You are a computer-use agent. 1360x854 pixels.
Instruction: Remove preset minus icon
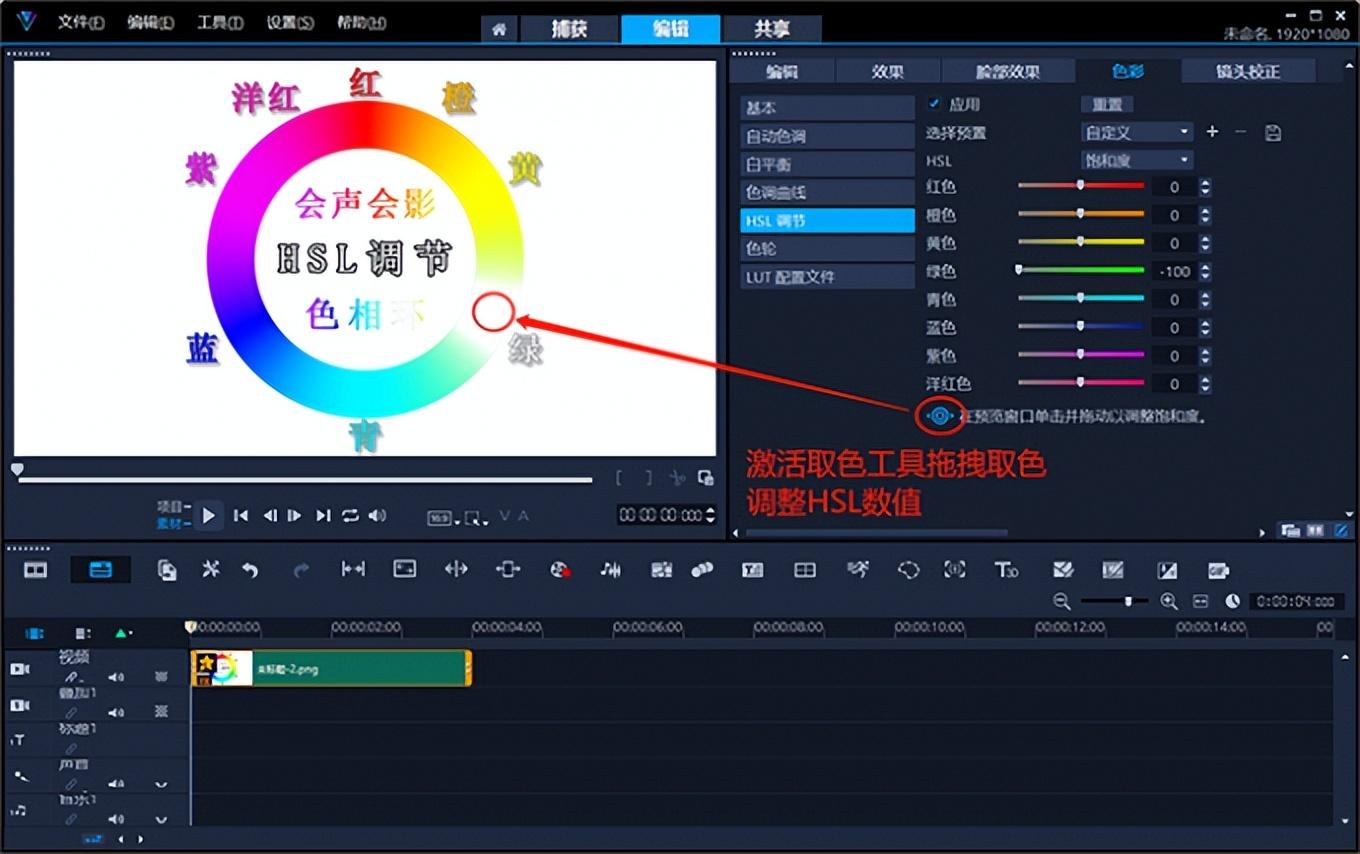click(1241, 132)
